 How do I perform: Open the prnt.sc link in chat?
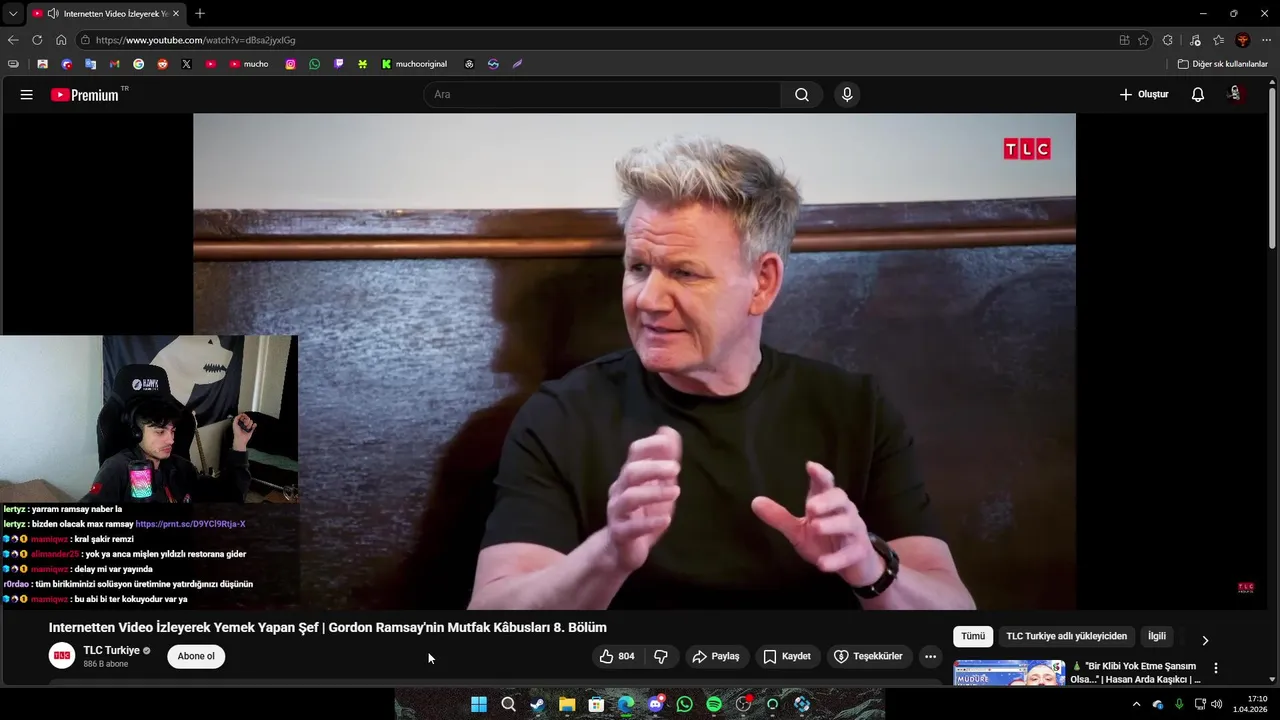[190, 524]
